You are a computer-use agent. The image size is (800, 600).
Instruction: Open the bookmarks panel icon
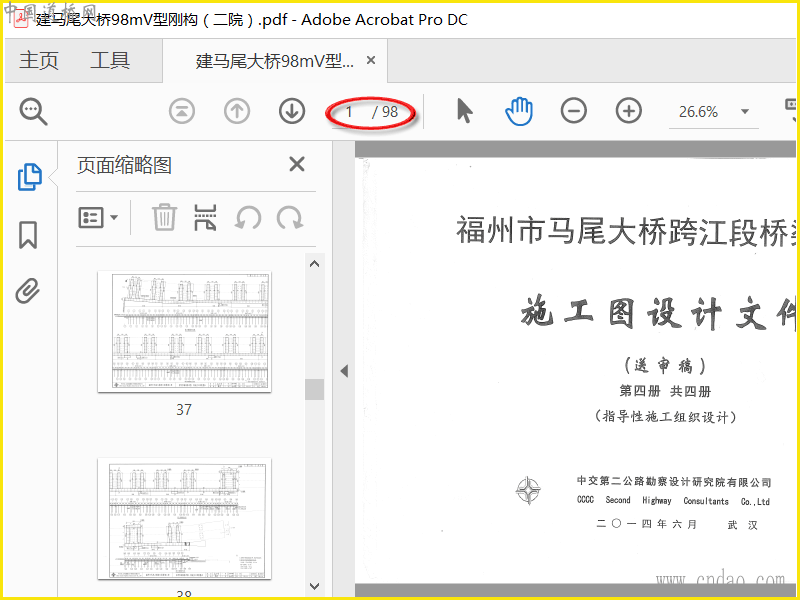point(28,235)
